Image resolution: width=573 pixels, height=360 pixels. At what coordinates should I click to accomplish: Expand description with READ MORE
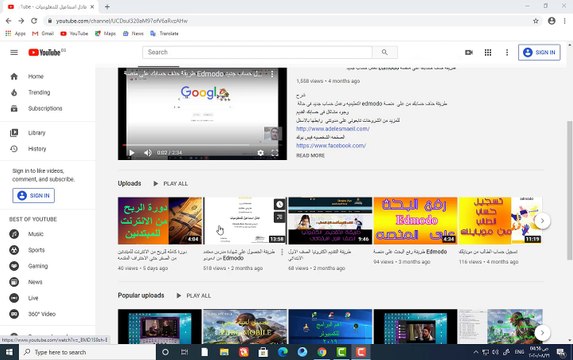pyautogui.click(x=310, y=155)
